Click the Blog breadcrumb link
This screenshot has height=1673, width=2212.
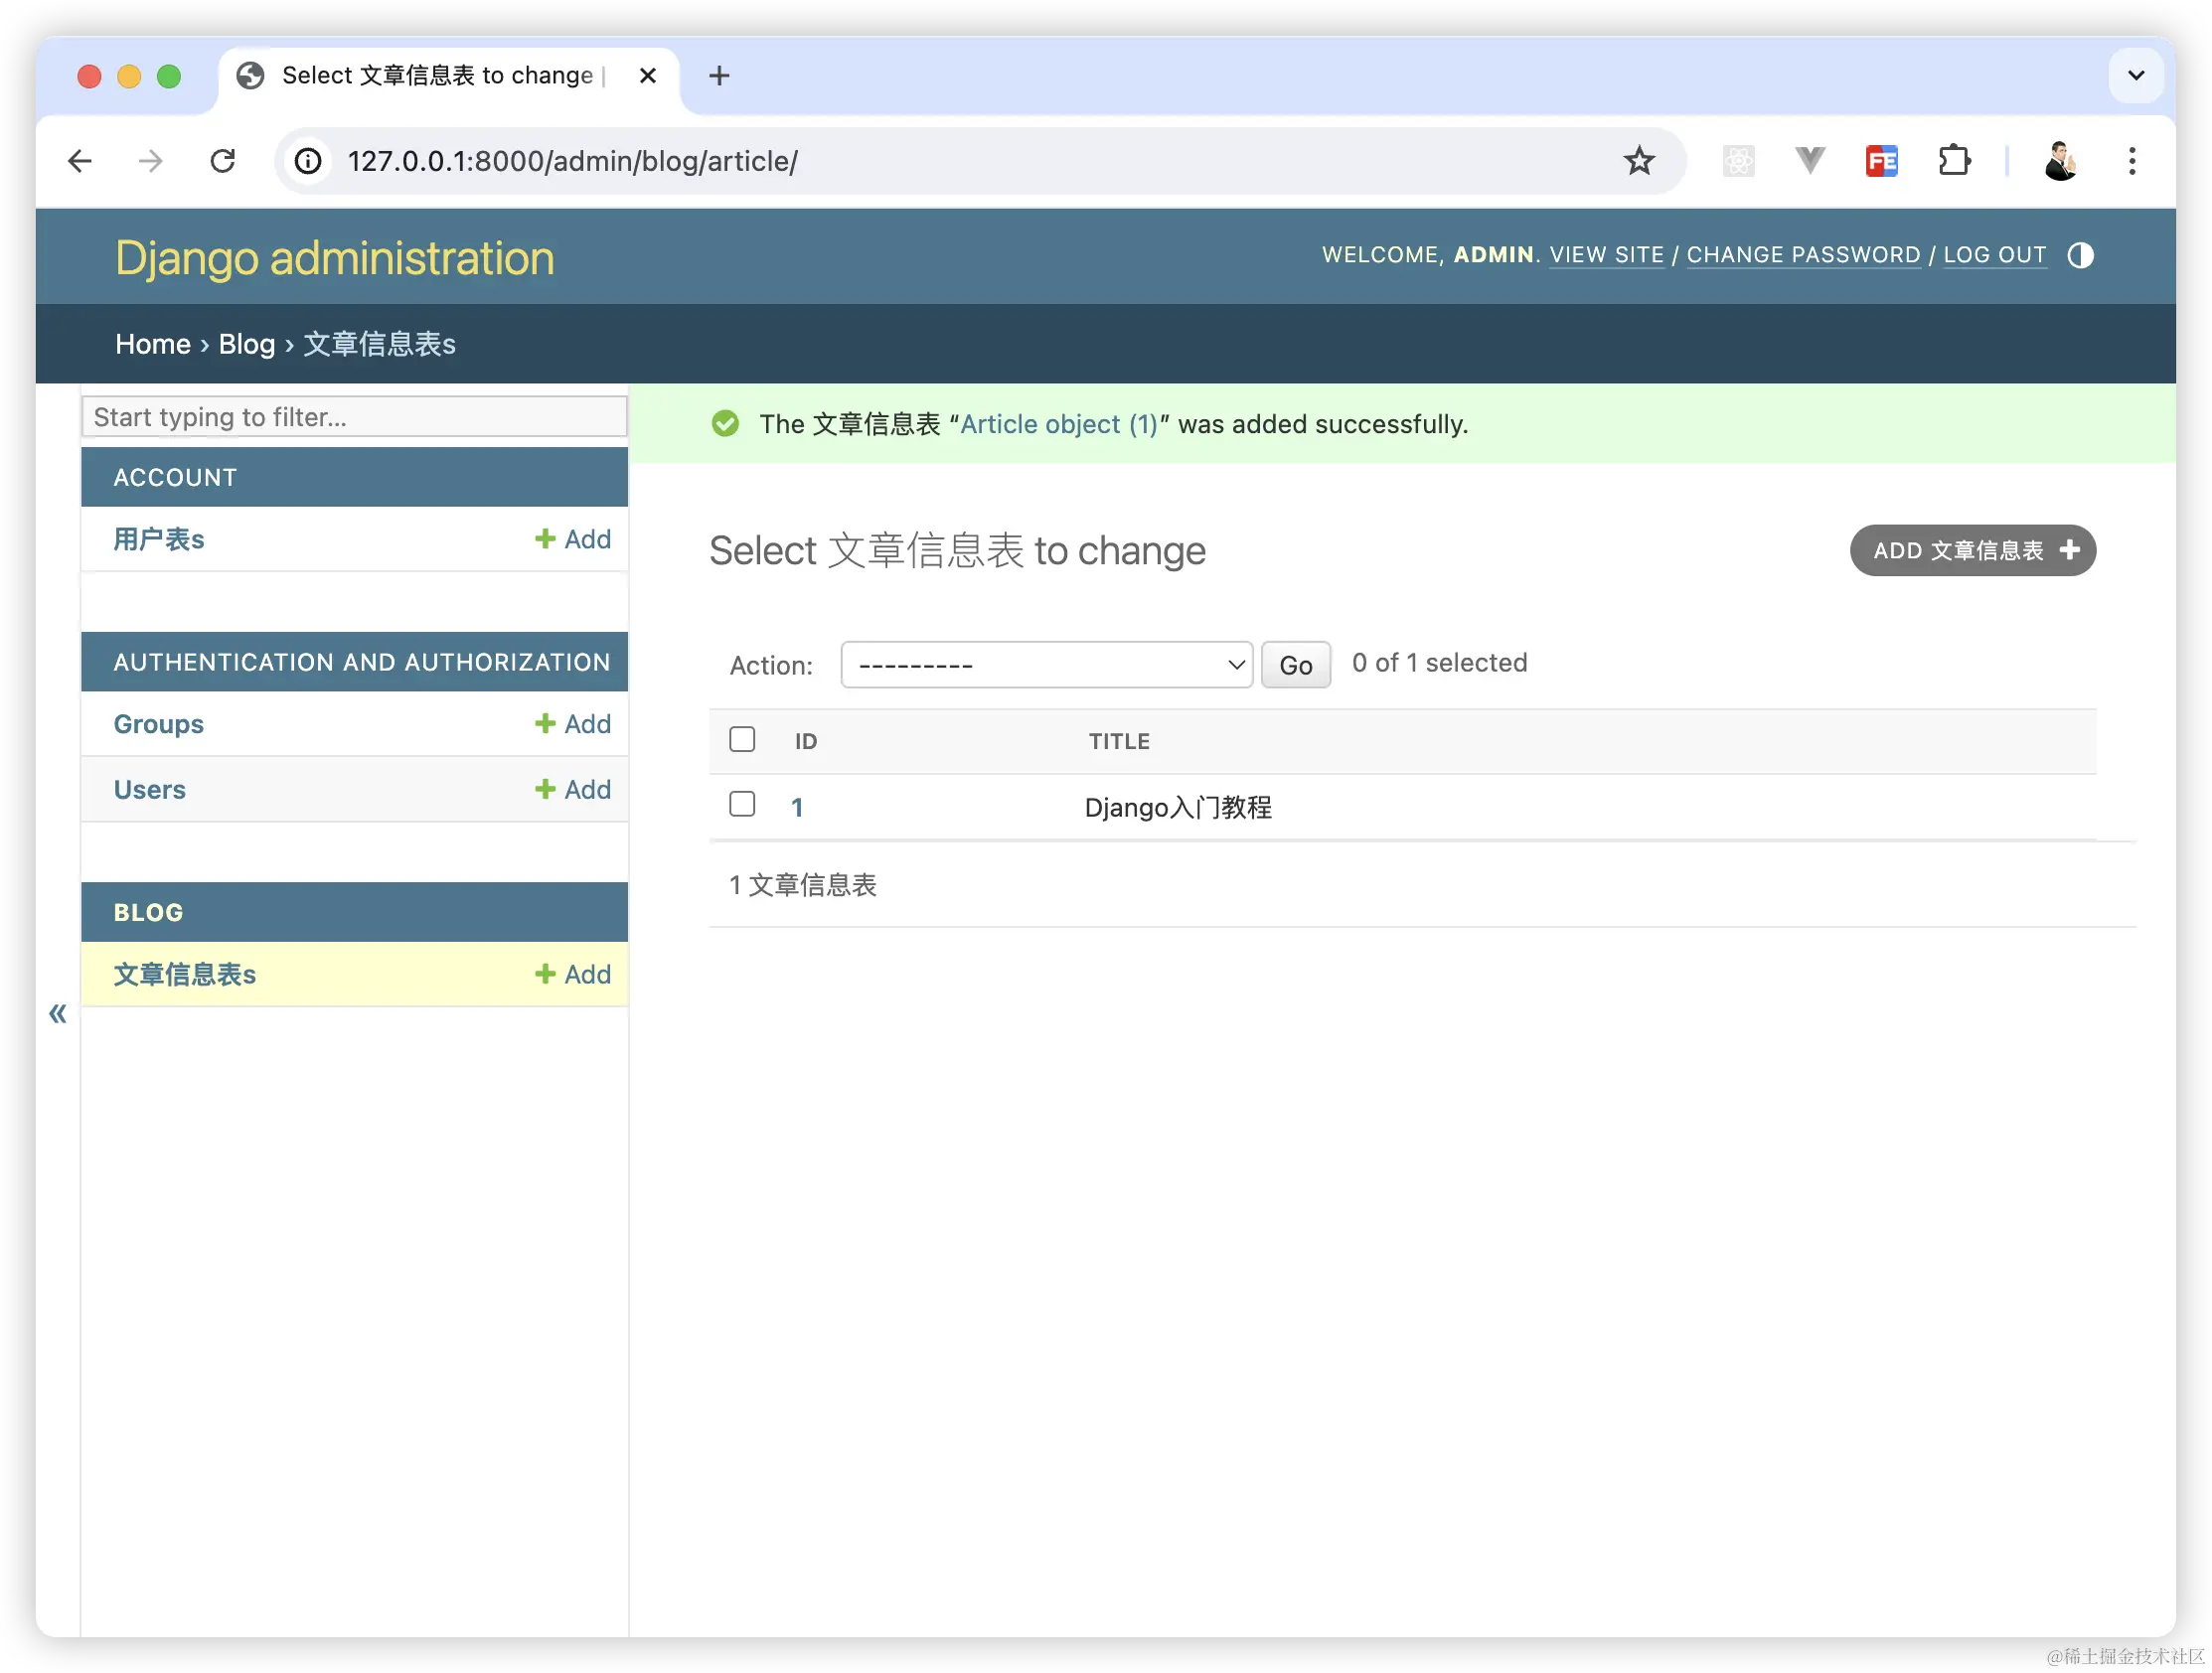pos(246,344)
